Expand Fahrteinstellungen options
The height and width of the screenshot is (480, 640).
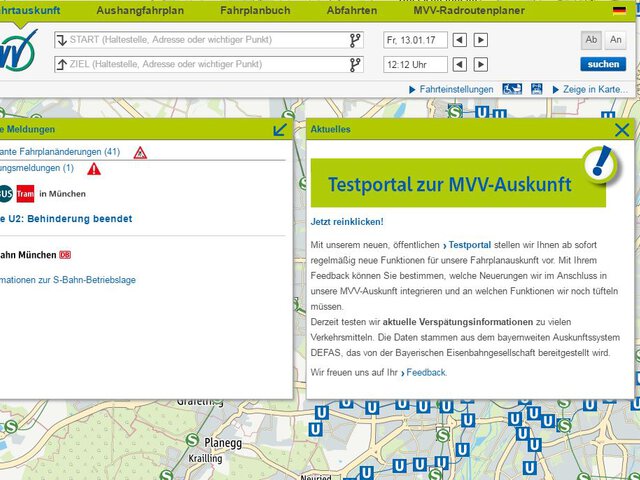point(451,89)
